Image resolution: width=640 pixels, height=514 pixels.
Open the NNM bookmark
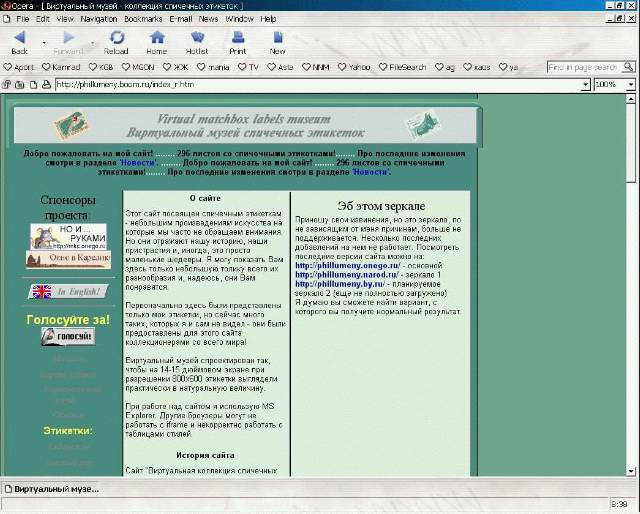pyautogui.click(x=316, y=67)
